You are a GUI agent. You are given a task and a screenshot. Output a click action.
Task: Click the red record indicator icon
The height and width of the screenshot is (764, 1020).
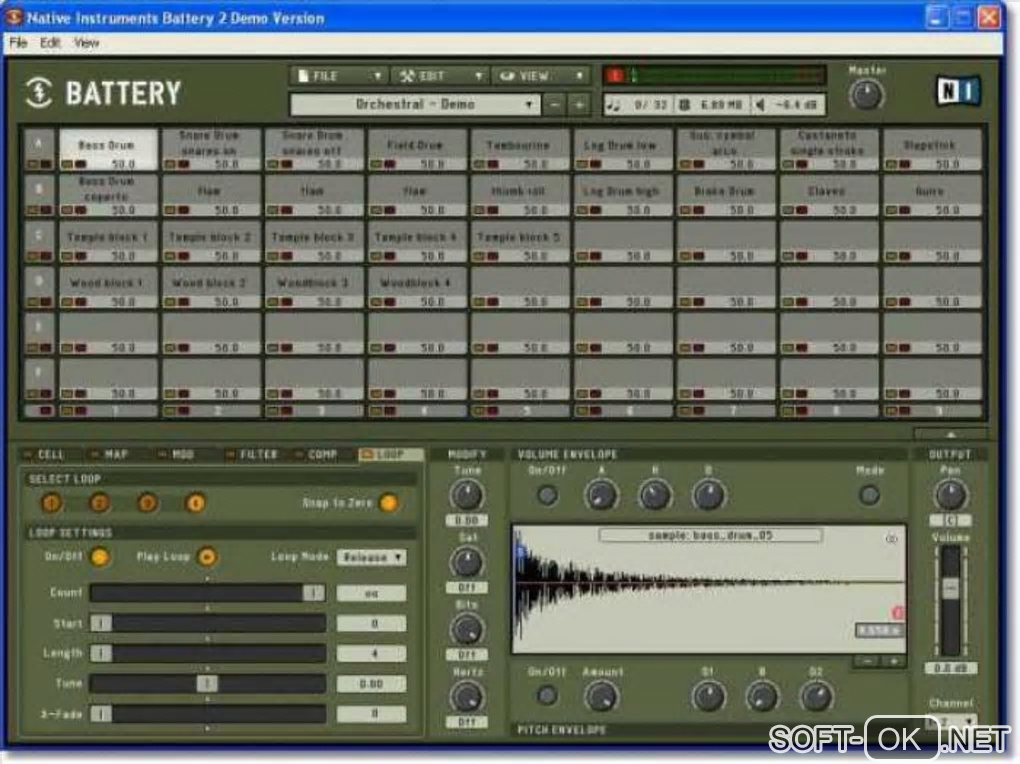[615, 75]
